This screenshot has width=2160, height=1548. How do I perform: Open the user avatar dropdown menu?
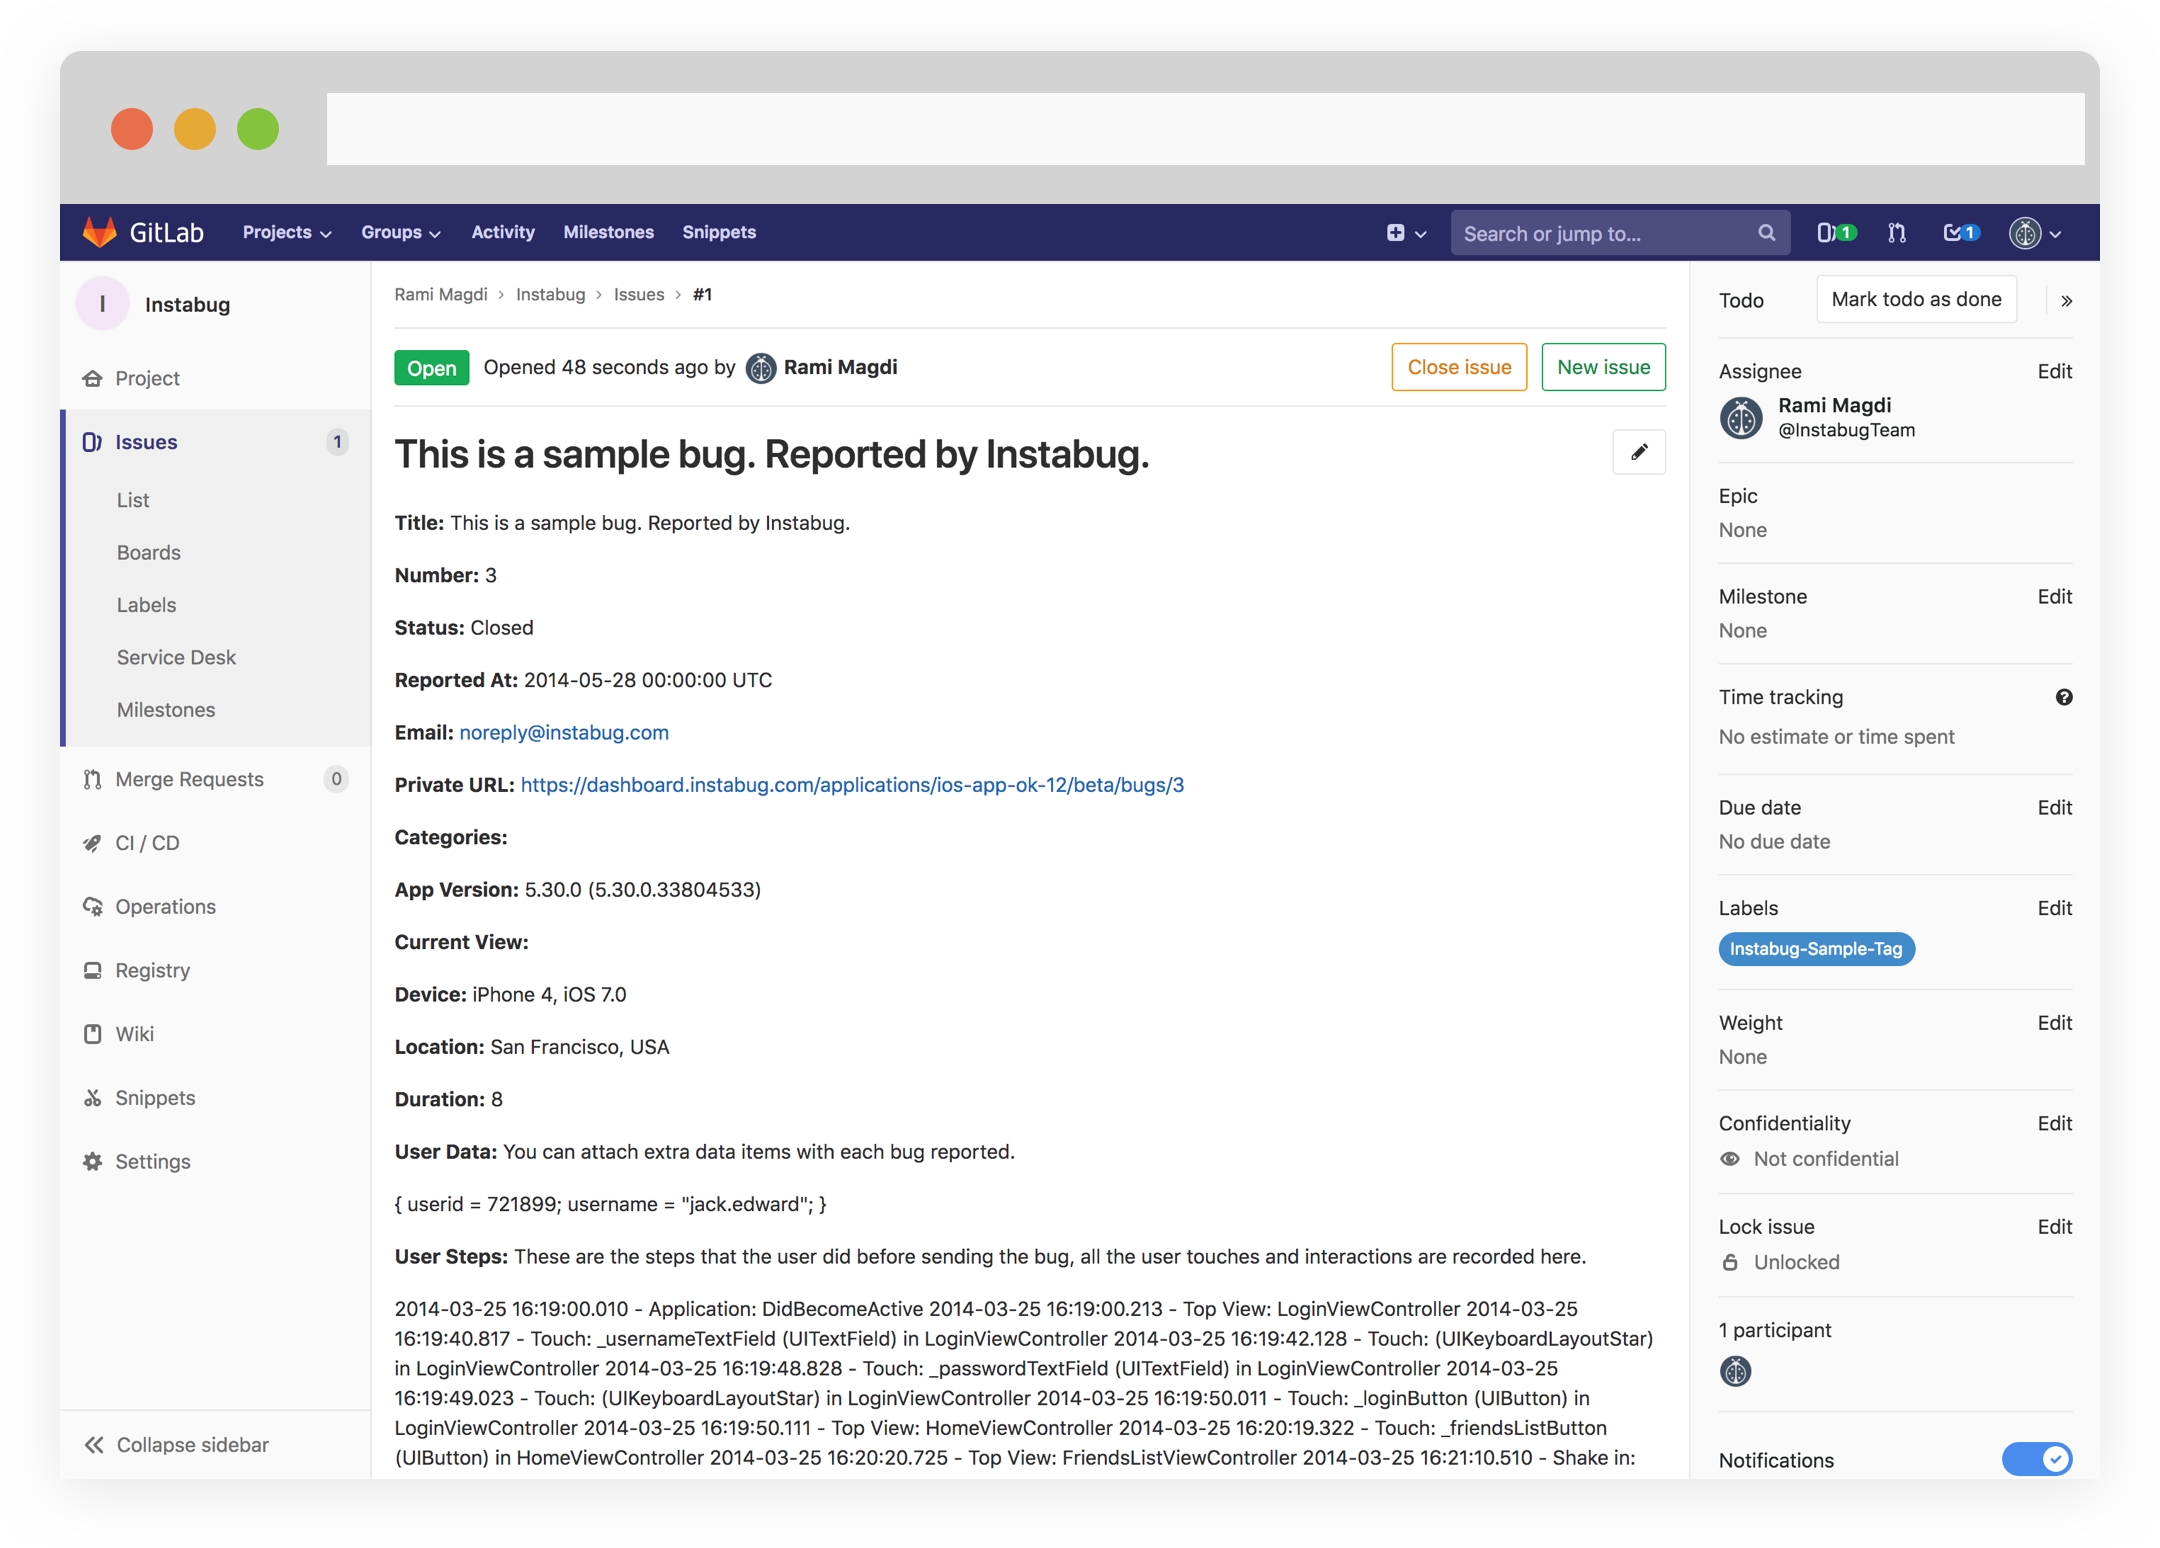2034,233
